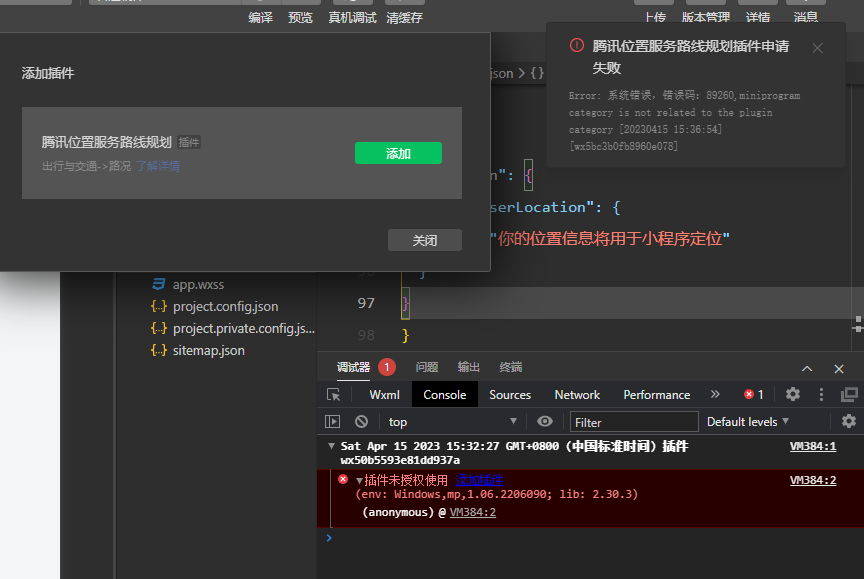Click the console Filter input
Image resolution: width=864 pixels, height=579 pixels.
(x=634, y=422)
